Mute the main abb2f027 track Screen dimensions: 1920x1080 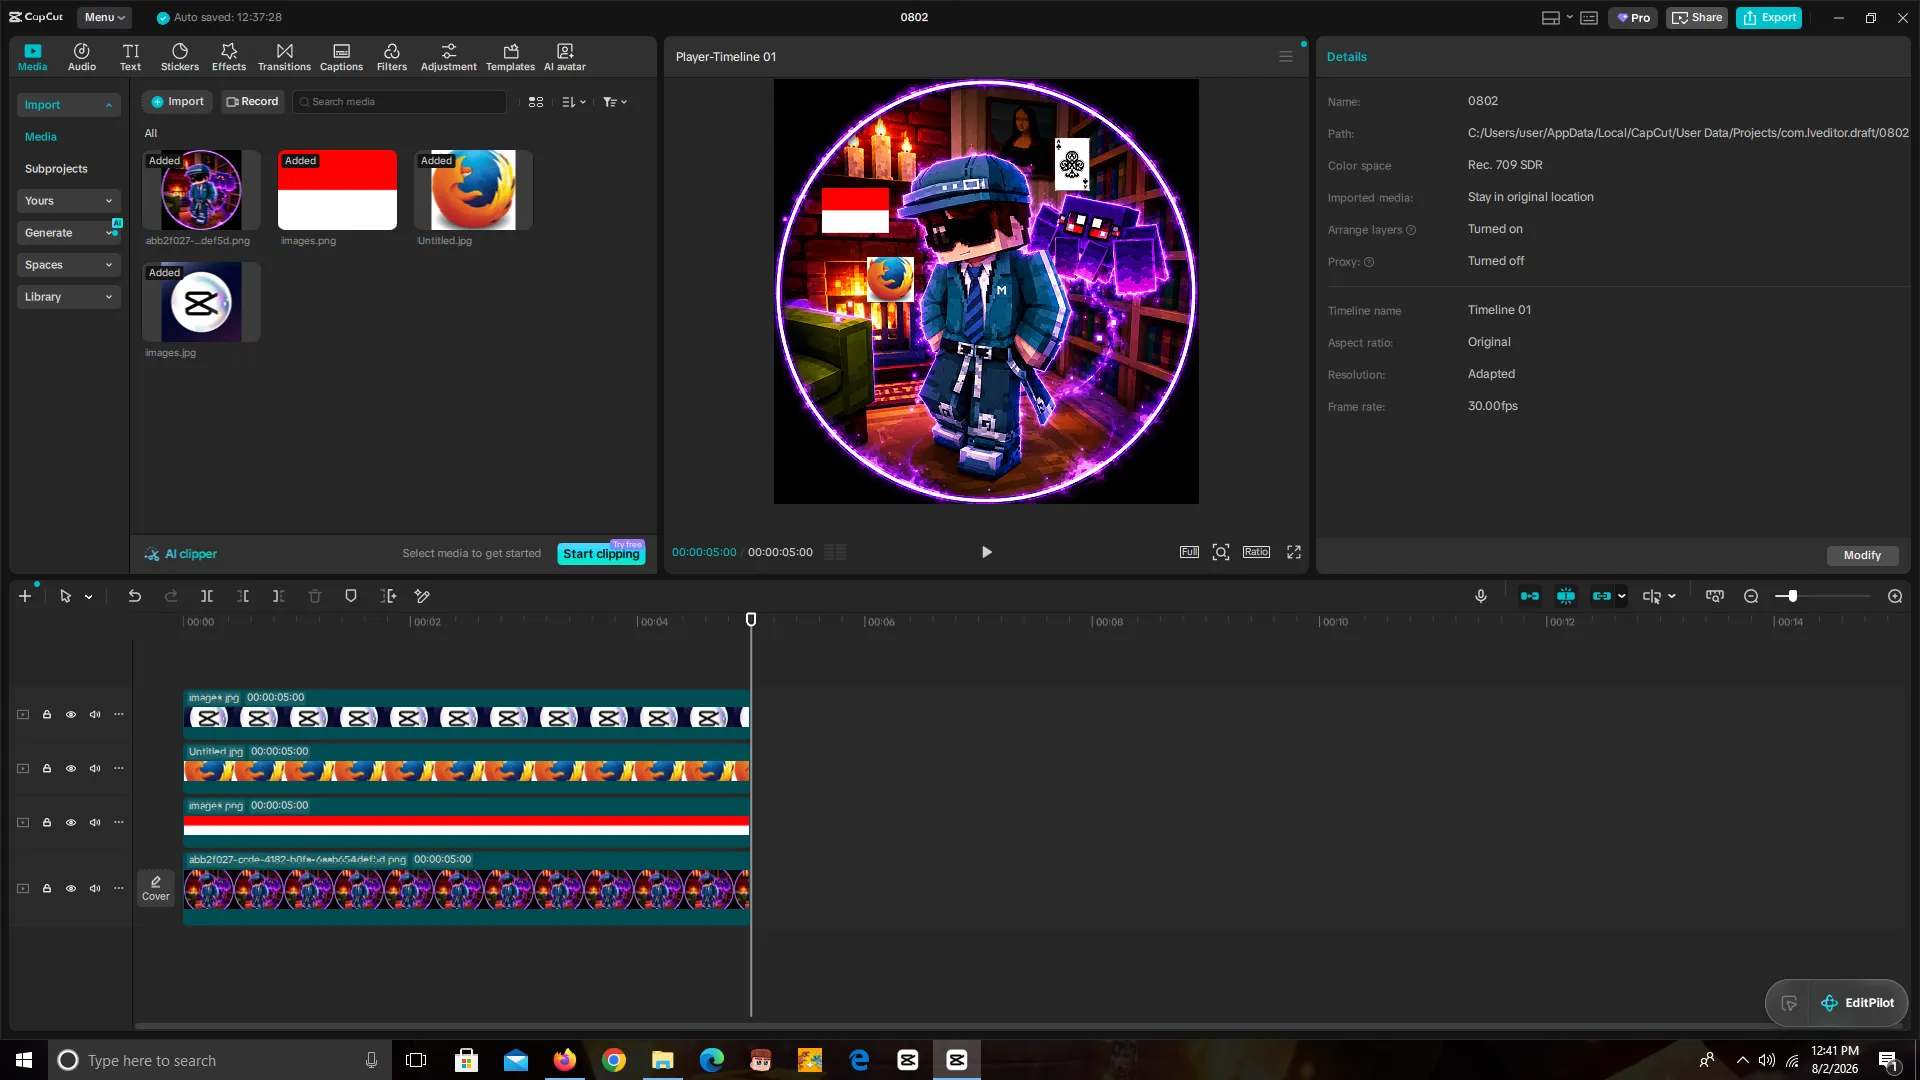(95, 889)
